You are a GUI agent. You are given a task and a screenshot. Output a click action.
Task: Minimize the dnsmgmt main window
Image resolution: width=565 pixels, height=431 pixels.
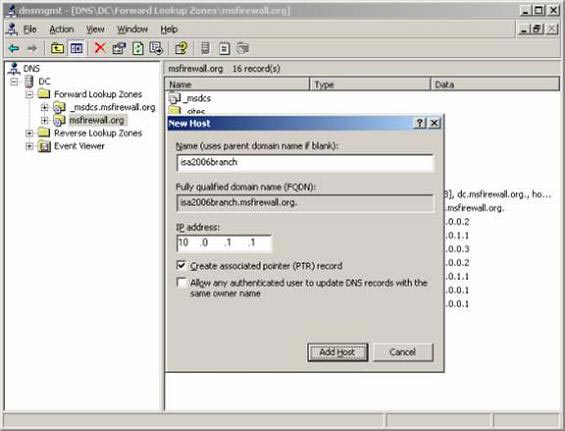(x=525, y=10)
